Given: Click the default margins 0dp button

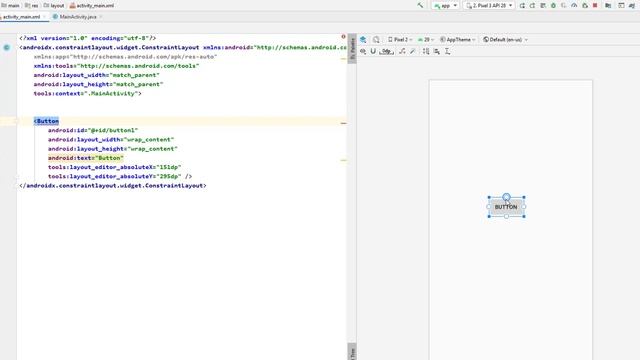Looking at the screenshot, I should coord(387,51).
